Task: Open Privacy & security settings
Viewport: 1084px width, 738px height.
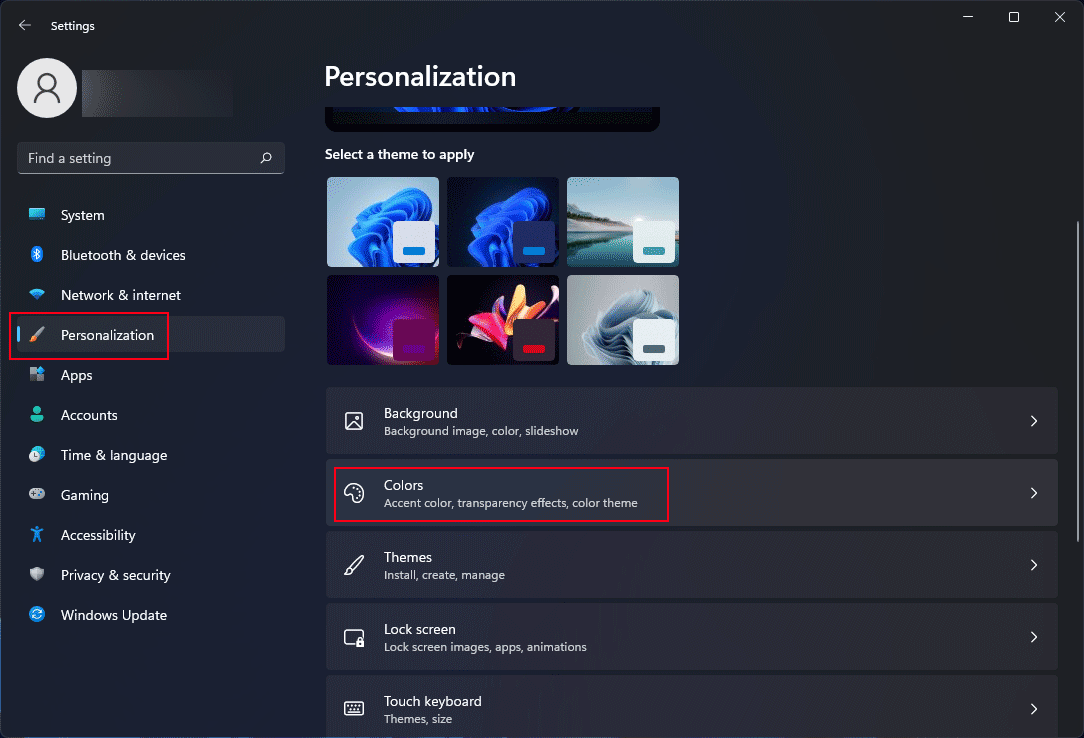Action: point(115,575)
